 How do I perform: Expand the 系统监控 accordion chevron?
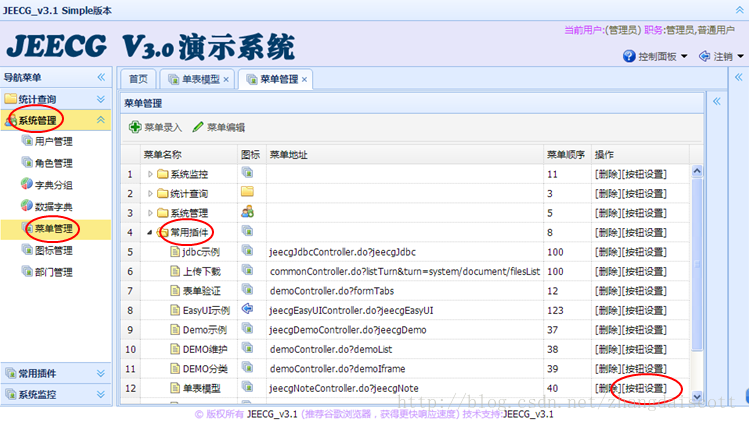click(x=101, y=394)
